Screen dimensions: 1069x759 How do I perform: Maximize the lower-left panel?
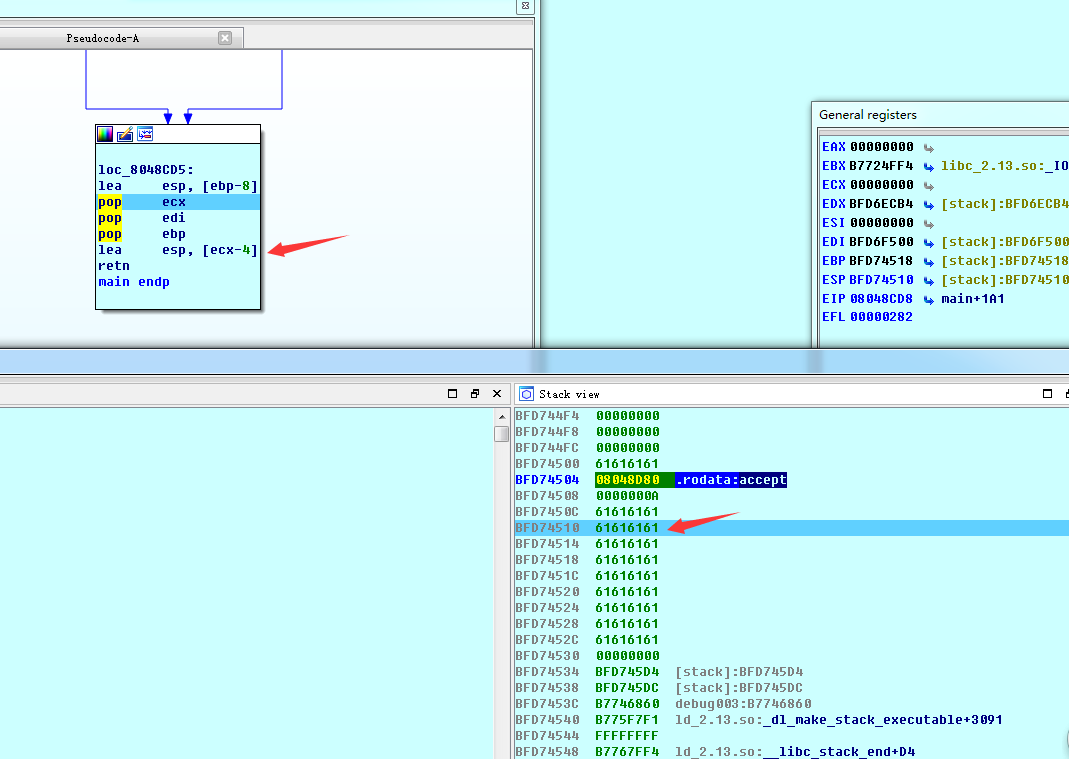click(x=452, y=393)
